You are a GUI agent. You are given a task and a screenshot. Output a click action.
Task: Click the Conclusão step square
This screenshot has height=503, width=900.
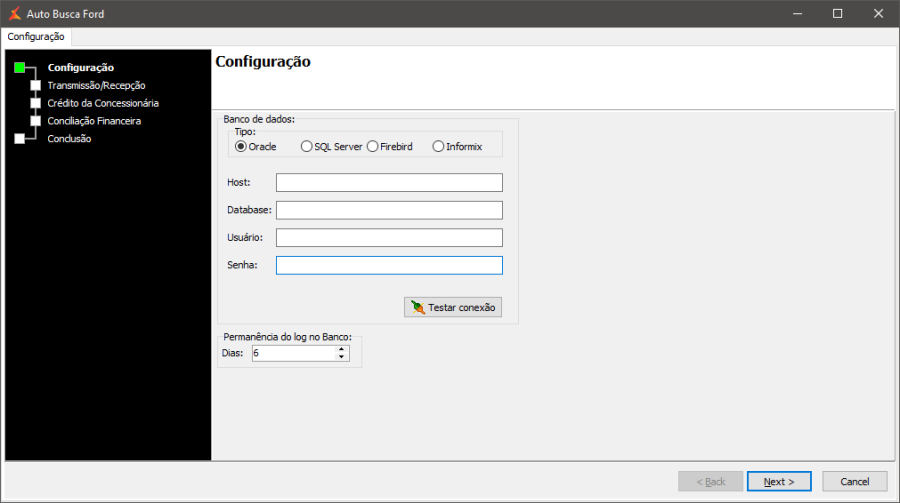(x=20, y=139)
